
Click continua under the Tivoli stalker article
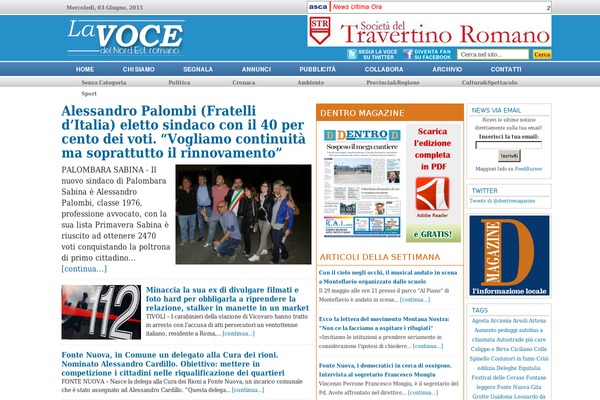238,333
